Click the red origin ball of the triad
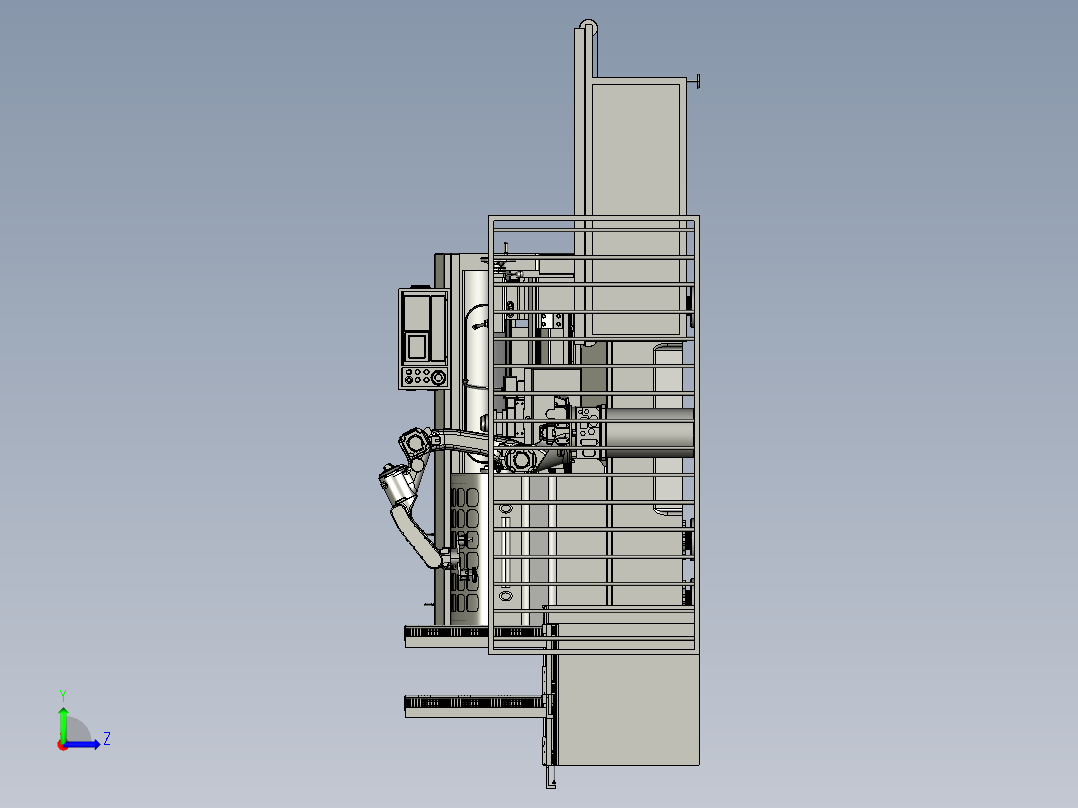Image resolution: width=1078 pixels, height=808 pixels. [x=63, y=745]
